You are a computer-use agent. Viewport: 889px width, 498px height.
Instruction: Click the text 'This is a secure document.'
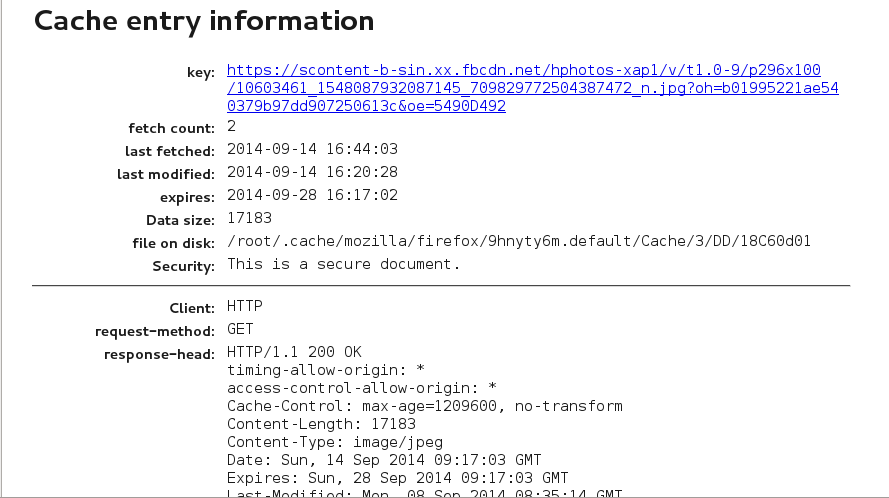pyautogui.click(x=344, y=264)
